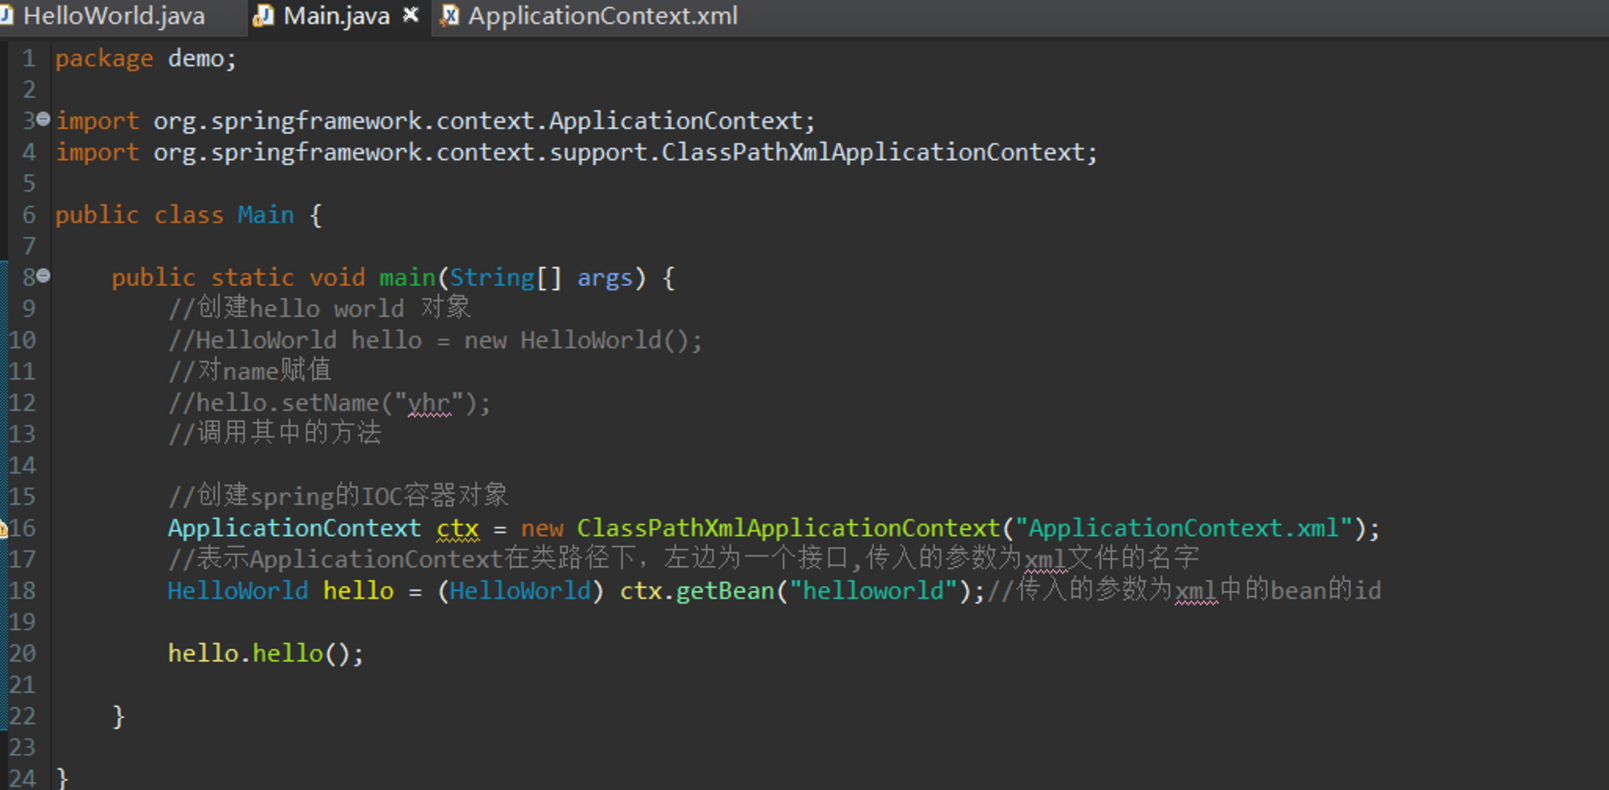The height and width of the screenshot is (790, 1609).
Task: Click the Main class name in declaration
Action: tap(265, 215)
